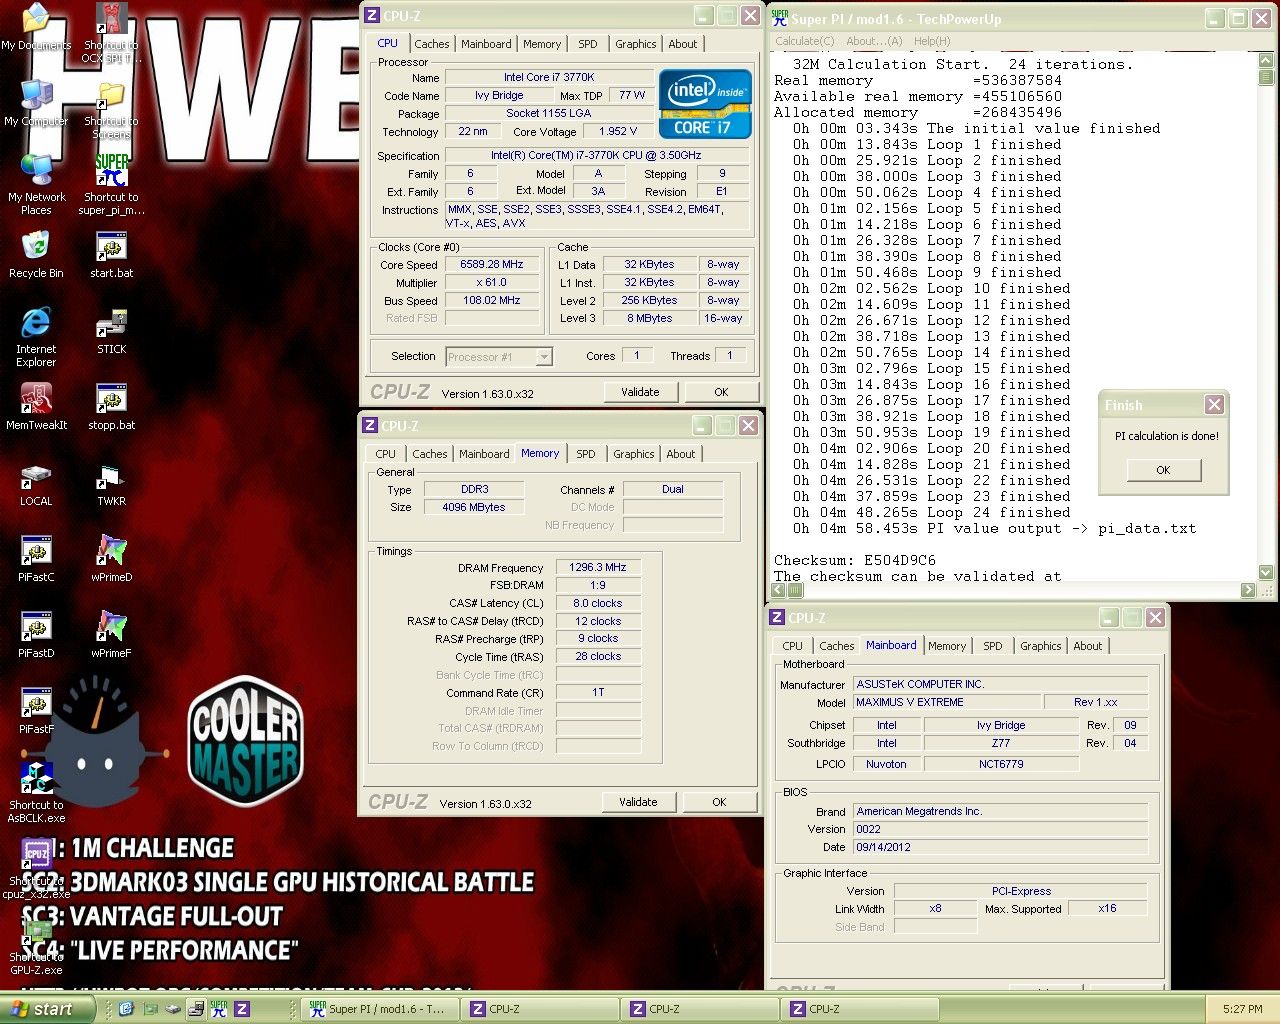Open the Processor #1 selection dropdown
This screenshot has height=1024, width=1280.
pyautogui.click(x=499, y=357)
